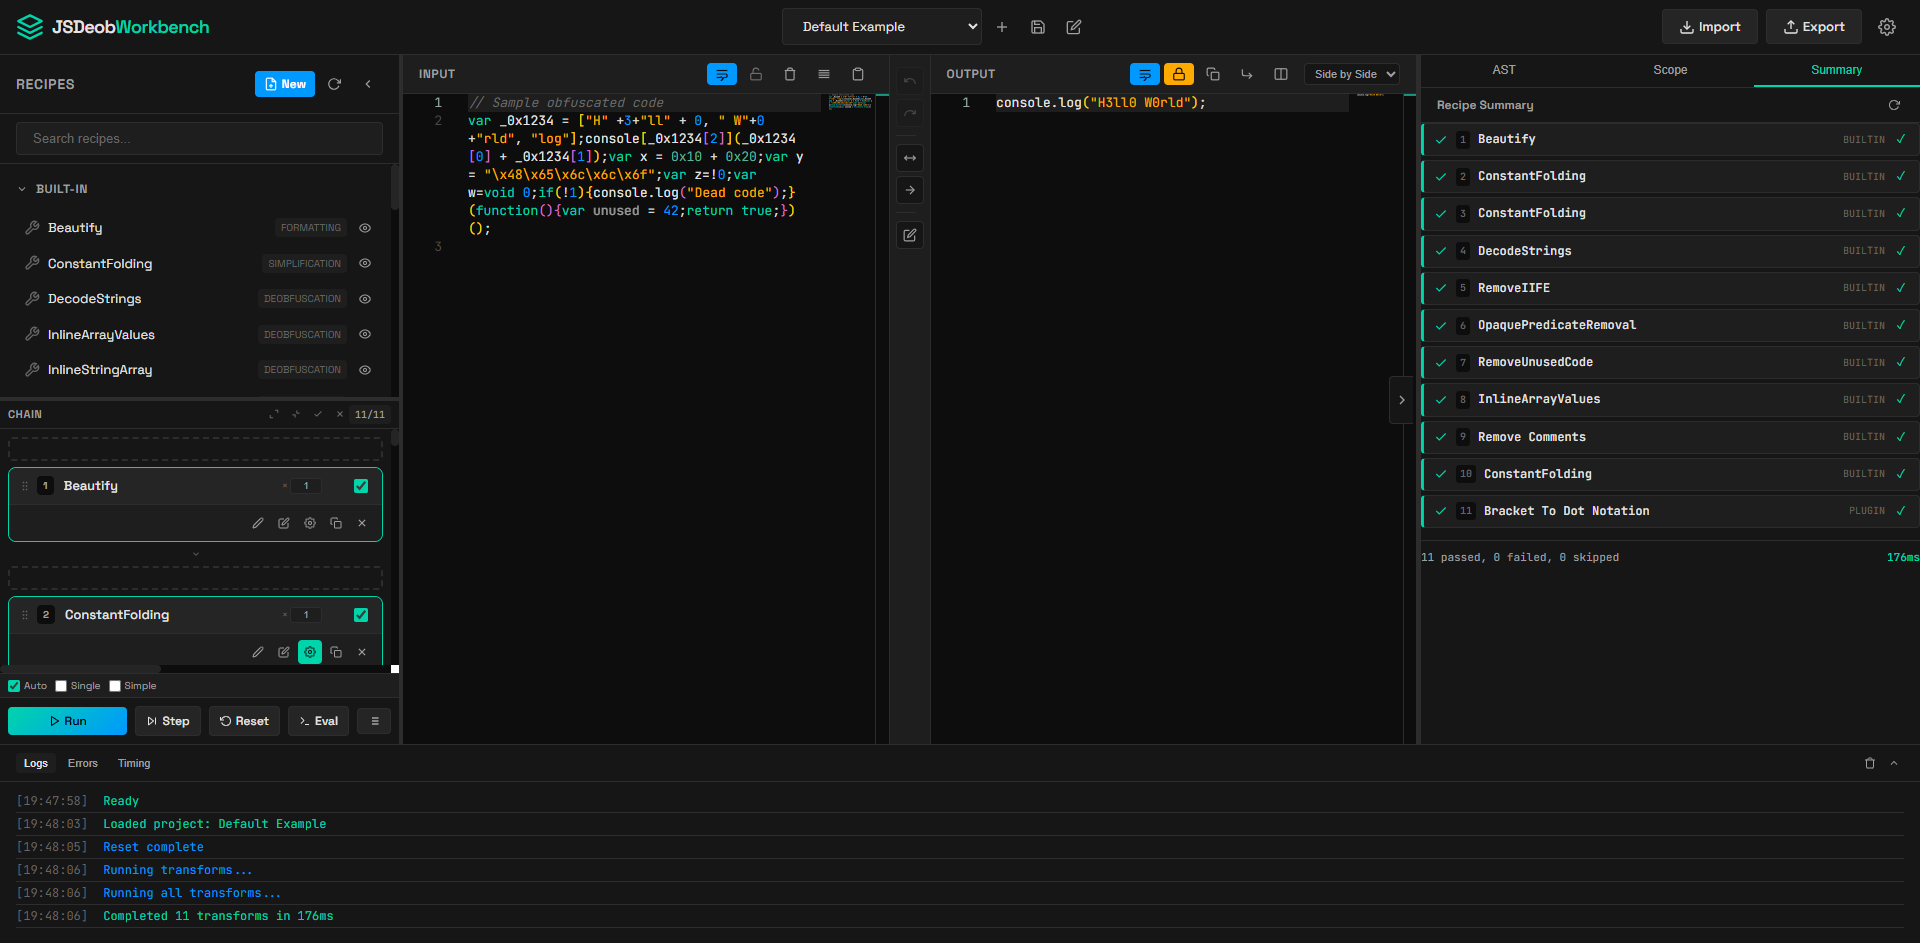Collapse all chain items icon
Screen dimensions: 1920x943
[x=296, y=414]
